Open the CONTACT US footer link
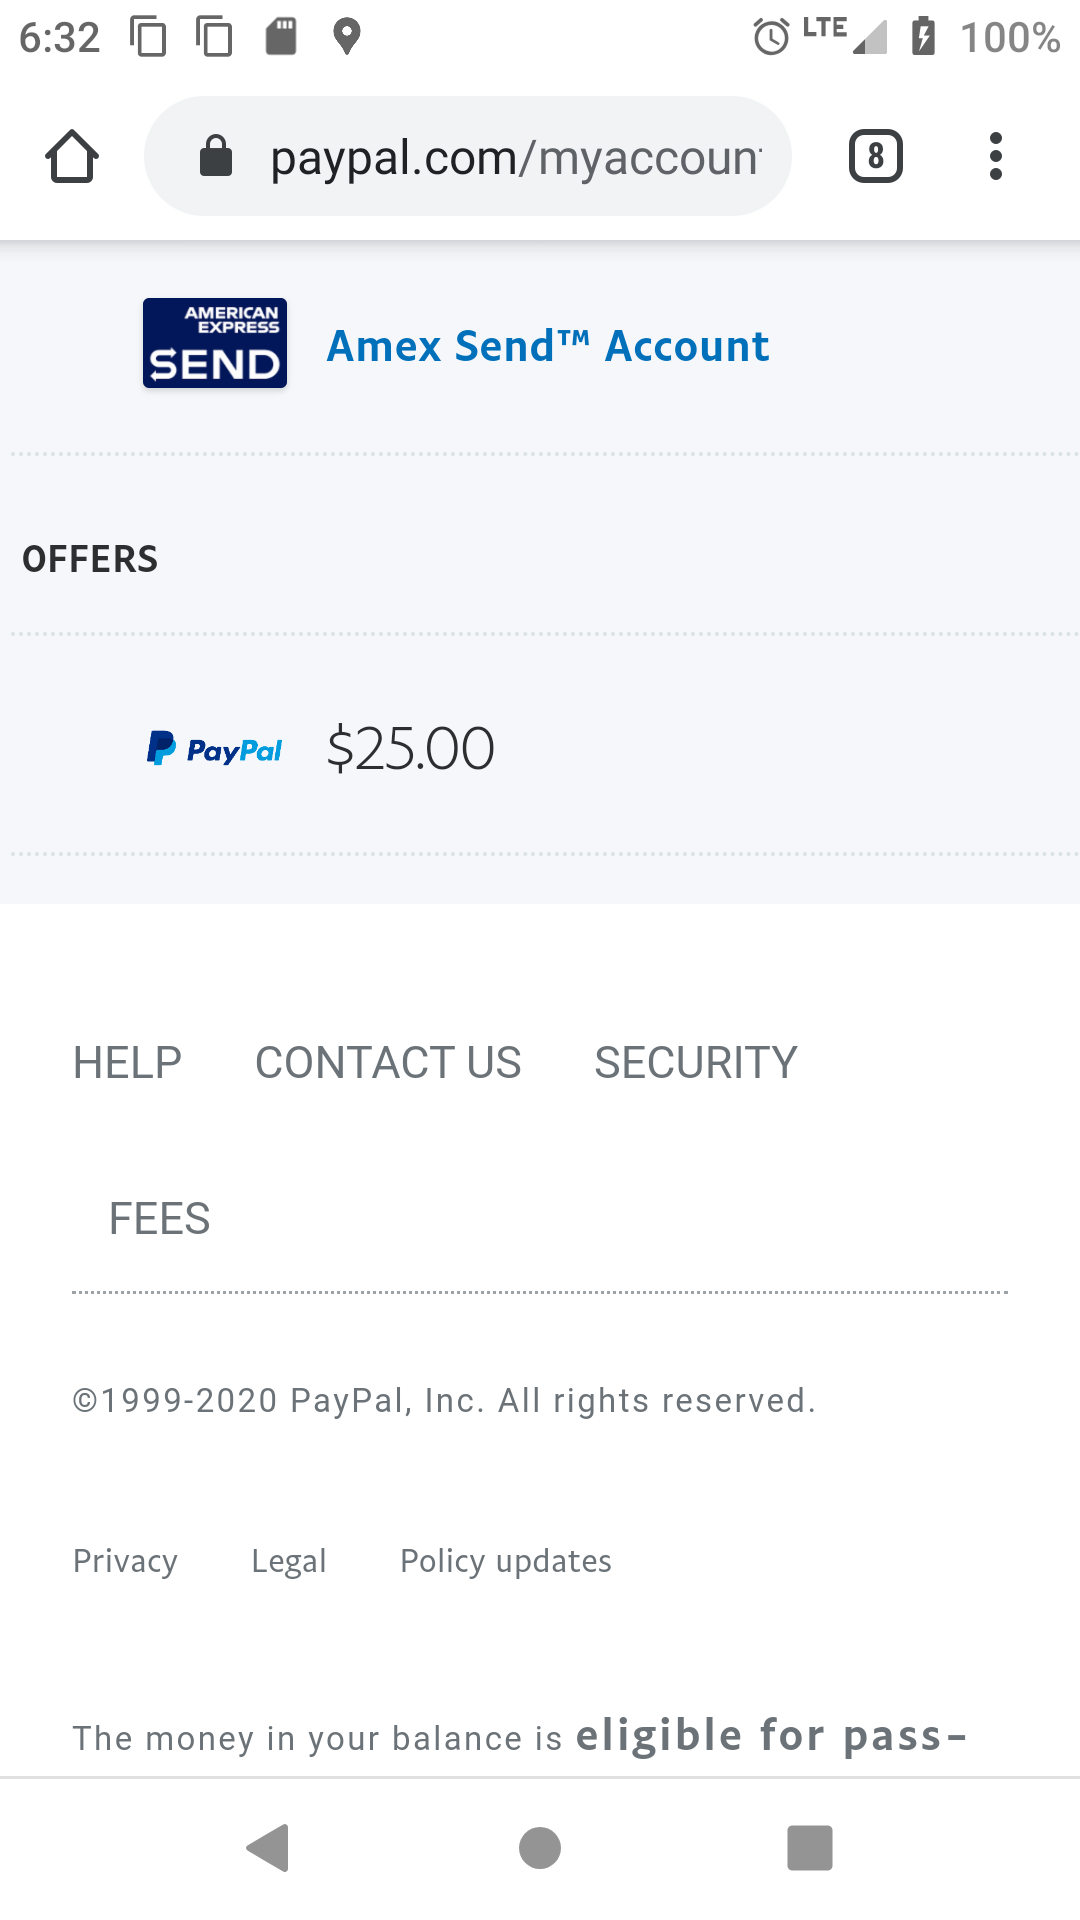 (x=388, y=1063)
